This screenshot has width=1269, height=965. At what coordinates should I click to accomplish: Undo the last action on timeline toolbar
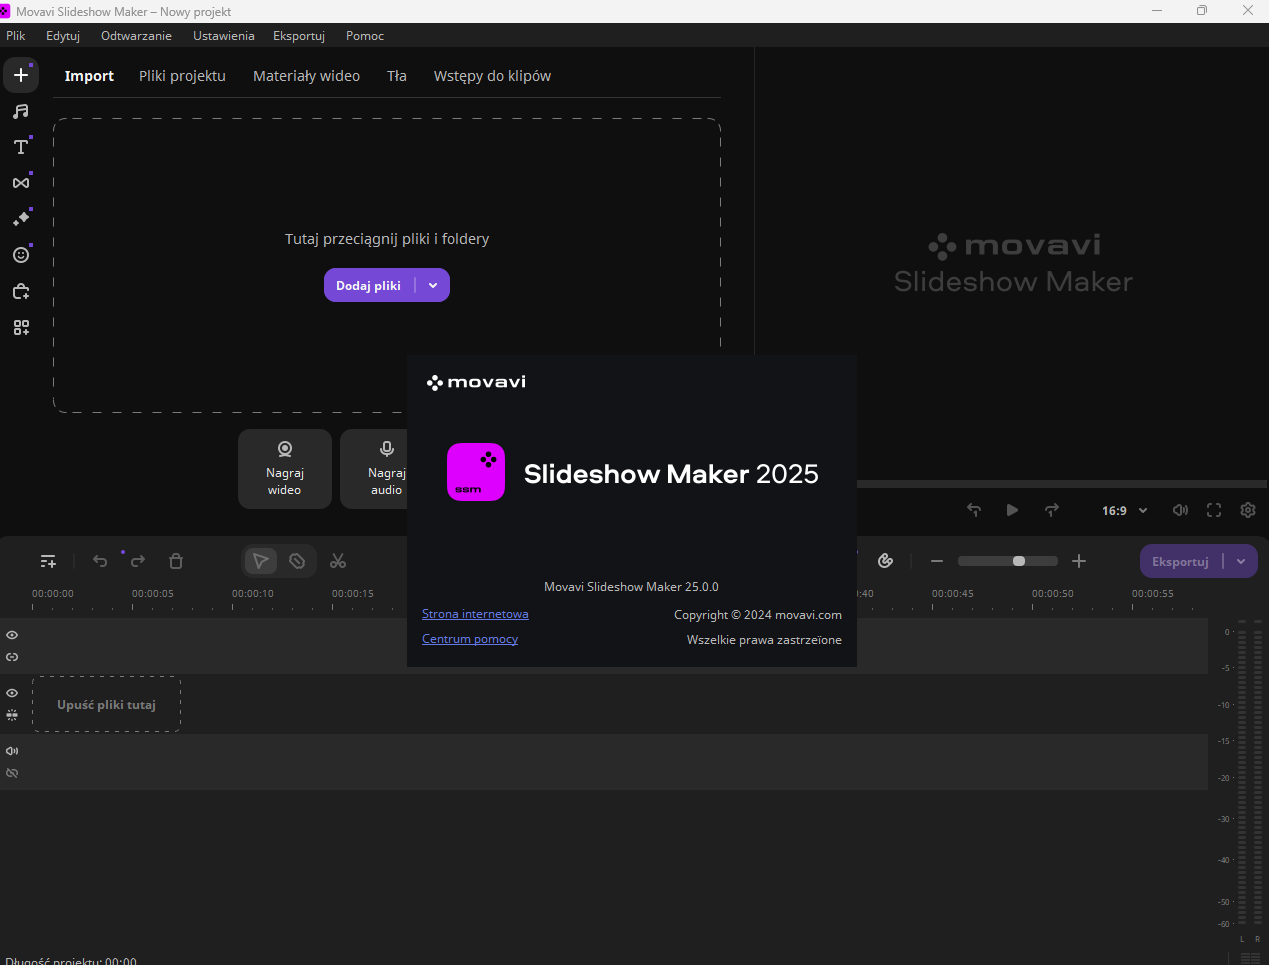point(100,561)
